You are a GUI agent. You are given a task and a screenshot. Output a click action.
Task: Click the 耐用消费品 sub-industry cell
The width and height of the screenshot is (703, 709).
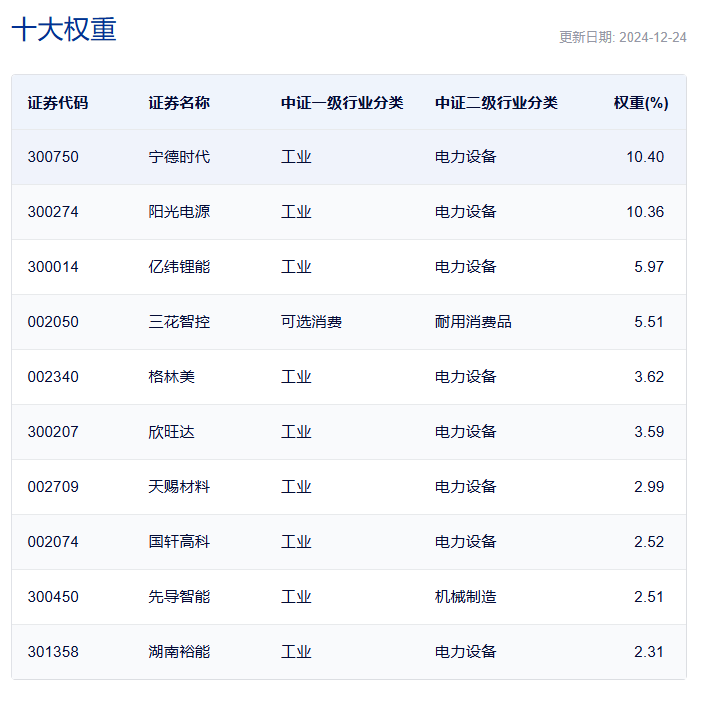(x=473, y=322)
